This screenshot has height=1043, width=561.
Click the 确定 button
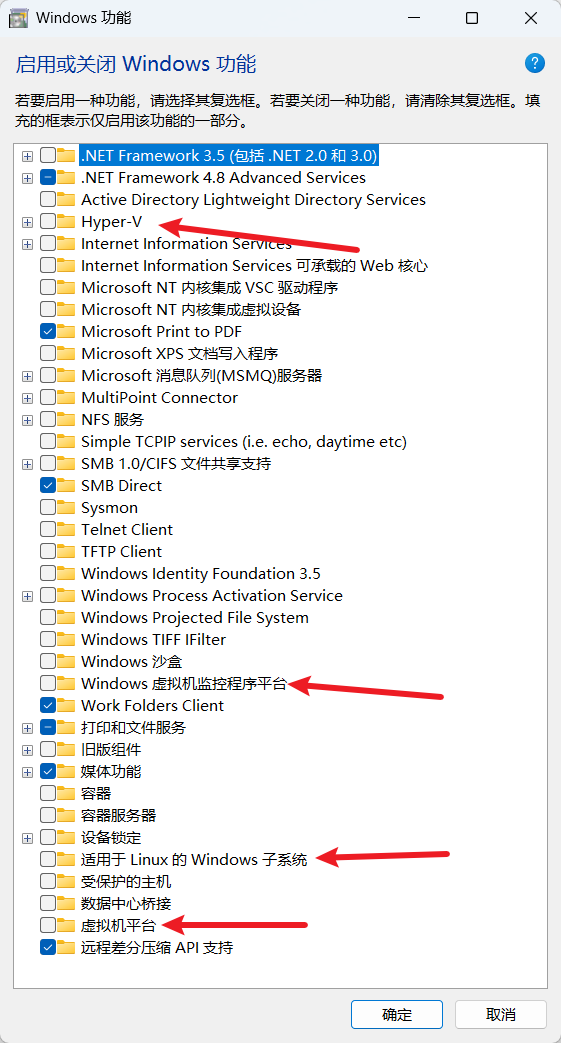pyautogui.click(x=397, y=1014)
